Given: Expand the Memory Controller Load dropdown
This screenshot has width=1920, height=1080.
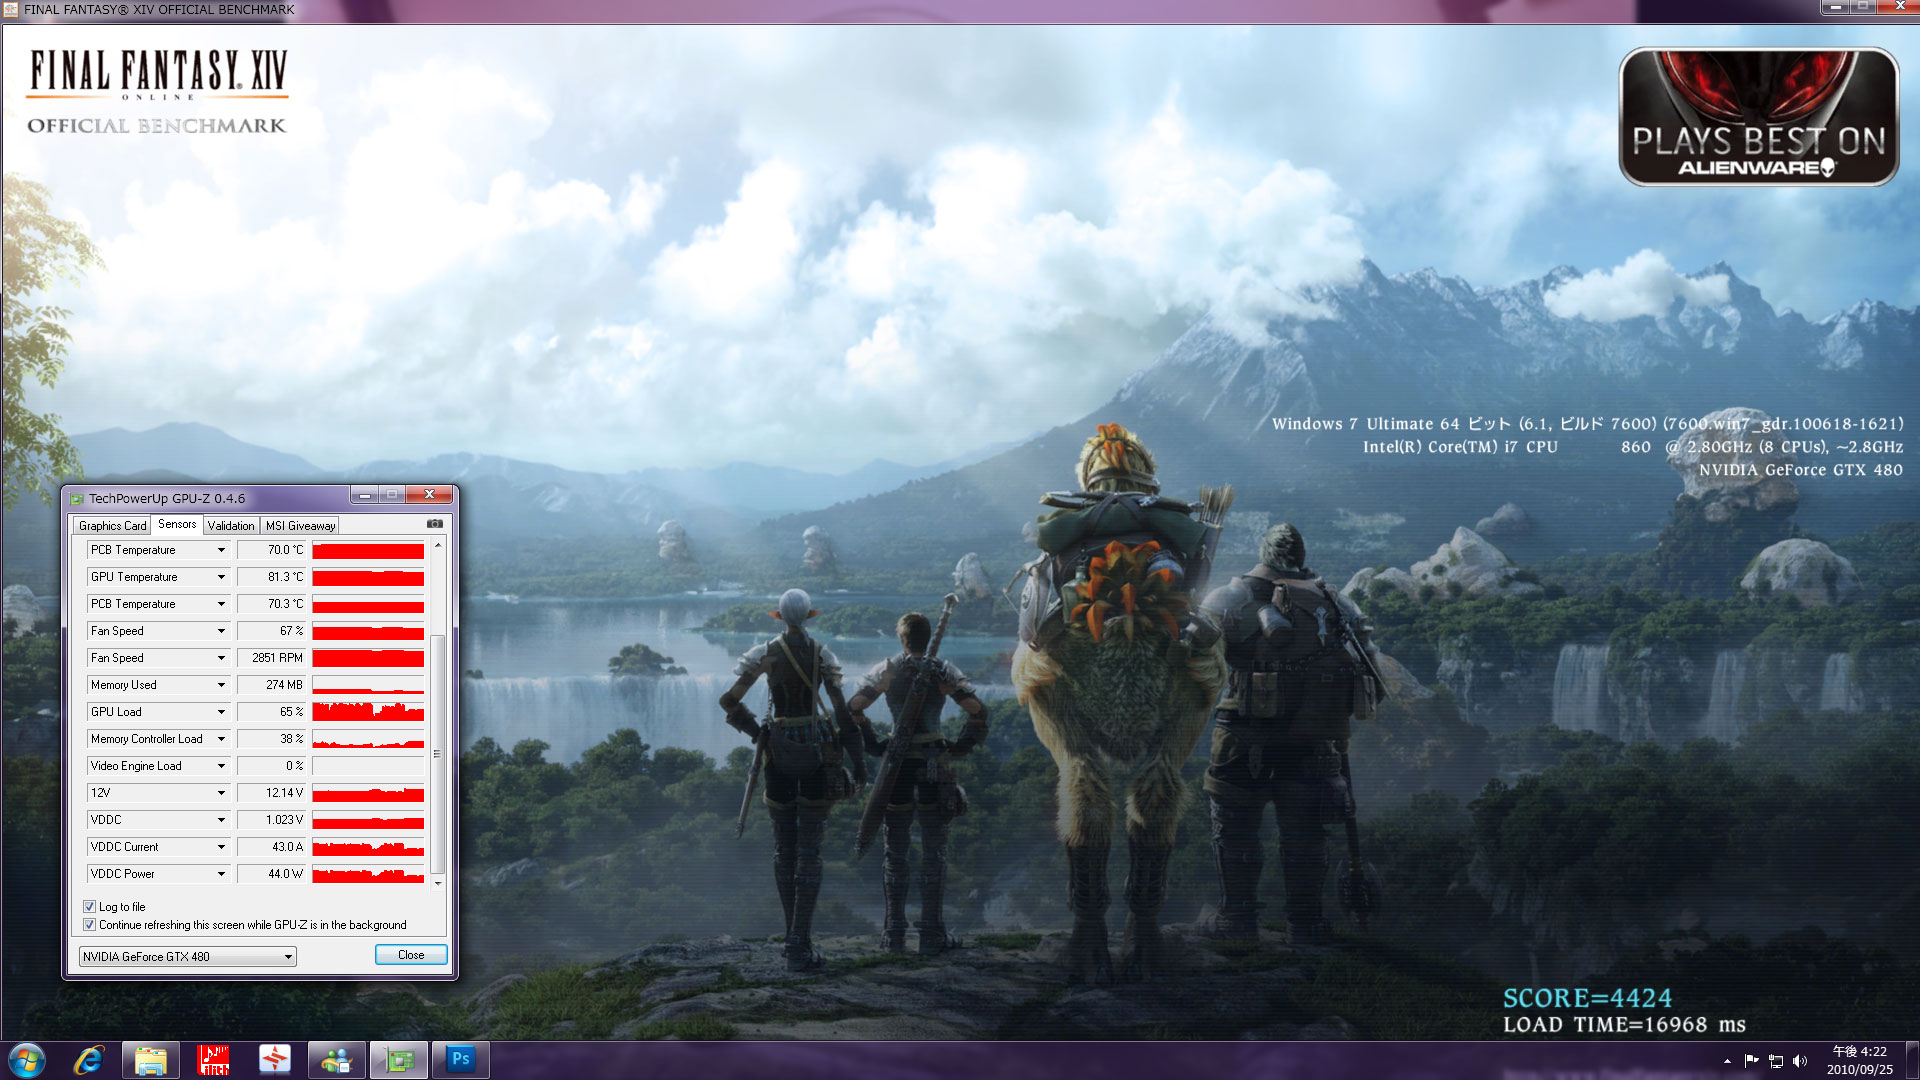Looking at the screenshot, I should pyautogui.click(x=221, y=739).
